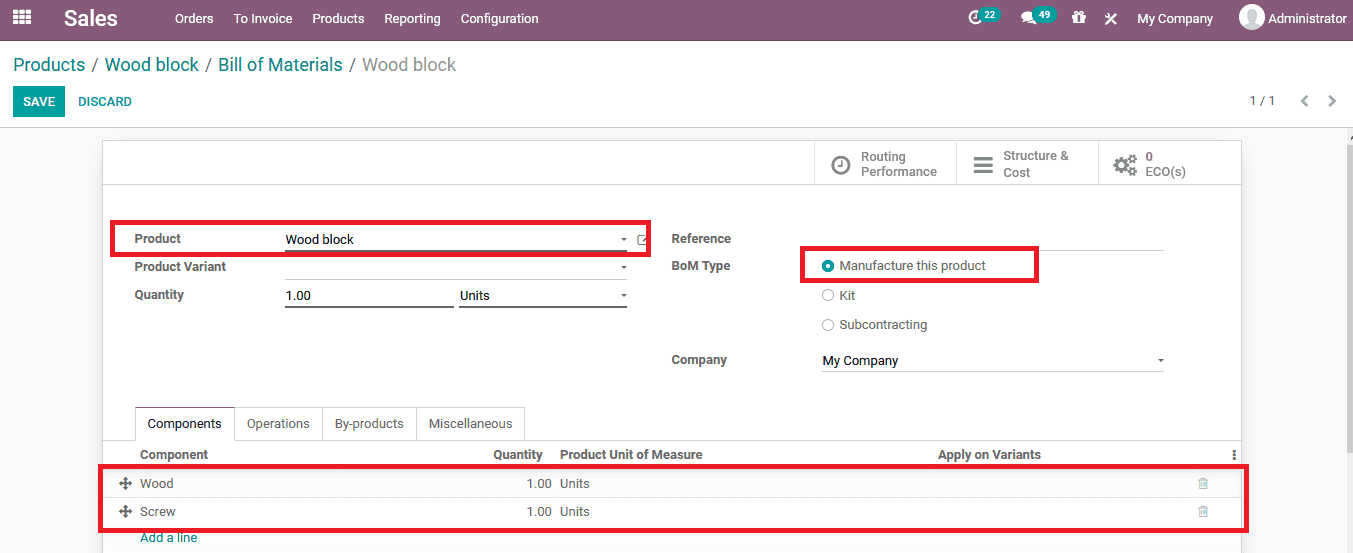The width and height of the screenshot is (1353, 553).
Task: Click Add a line link
Action: (x=169, y=538)
